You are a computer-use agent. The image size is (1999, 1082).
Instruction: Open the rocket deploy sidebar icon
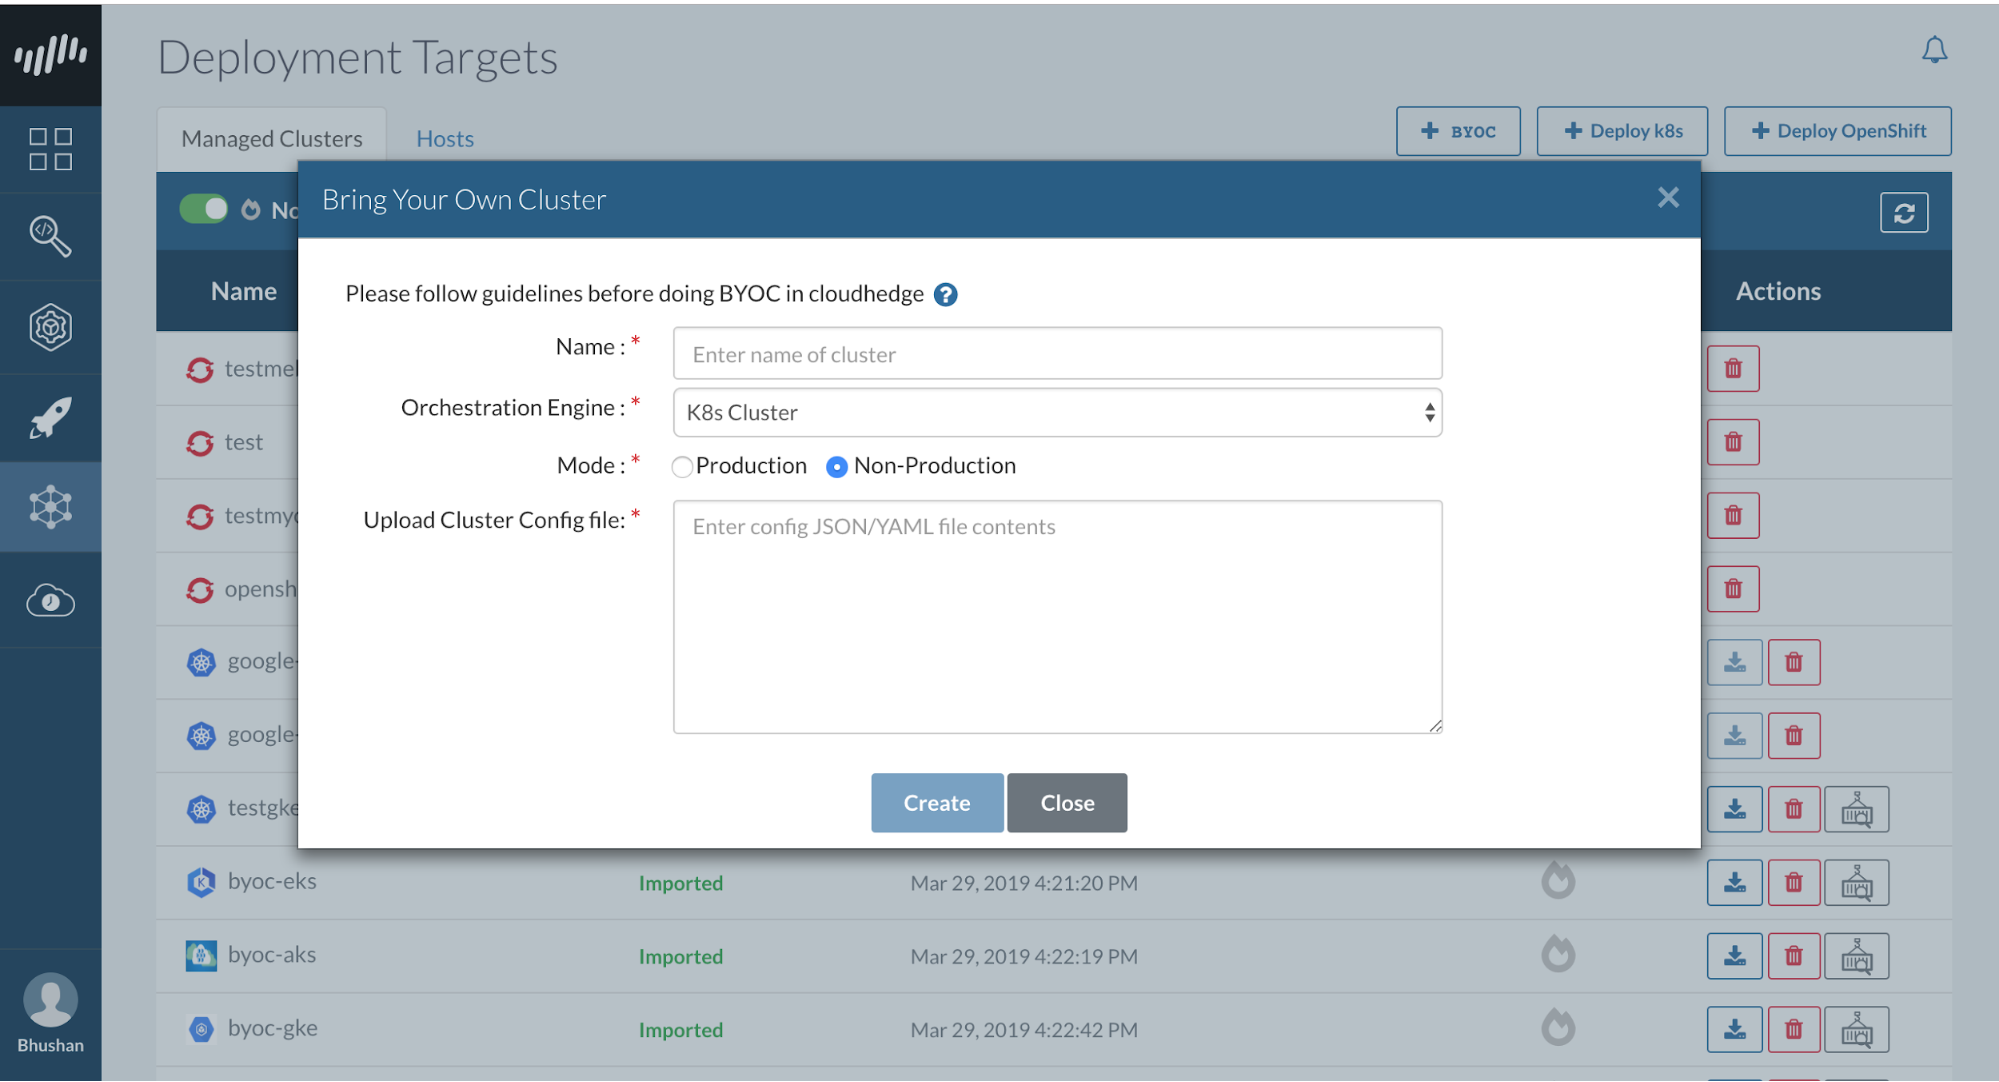[x=50, y=418]
